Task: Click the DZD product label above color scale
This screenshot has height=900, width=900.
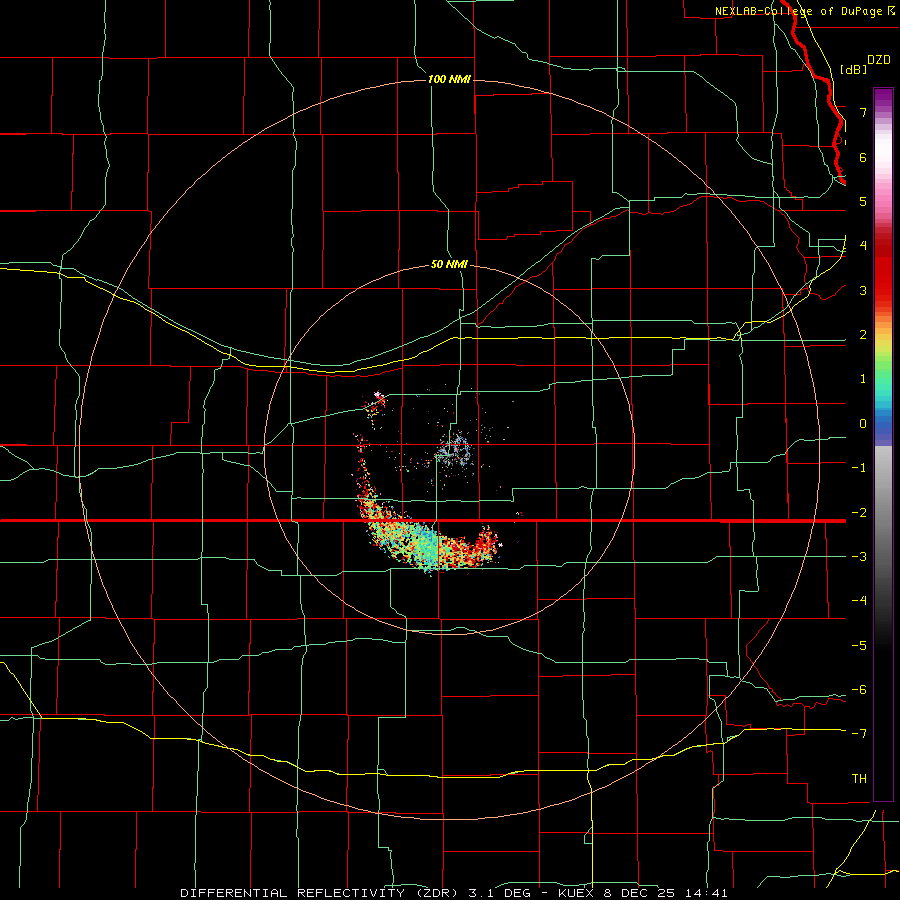Action: pyautogui.click(x=879, y=60)
